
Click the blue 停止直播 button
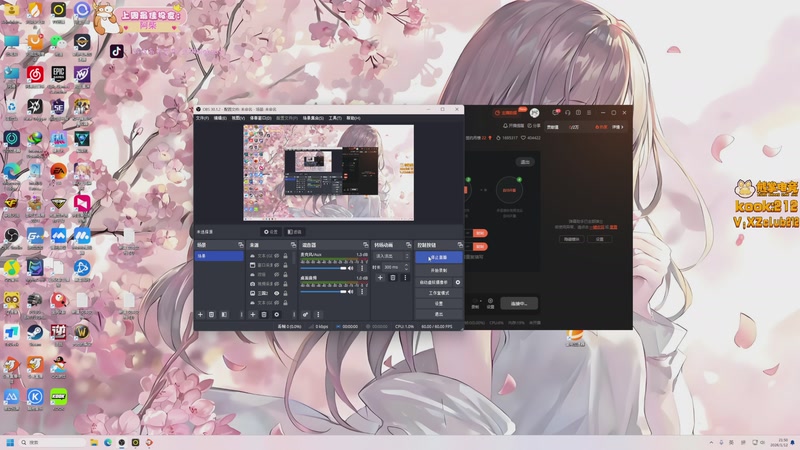439,257
